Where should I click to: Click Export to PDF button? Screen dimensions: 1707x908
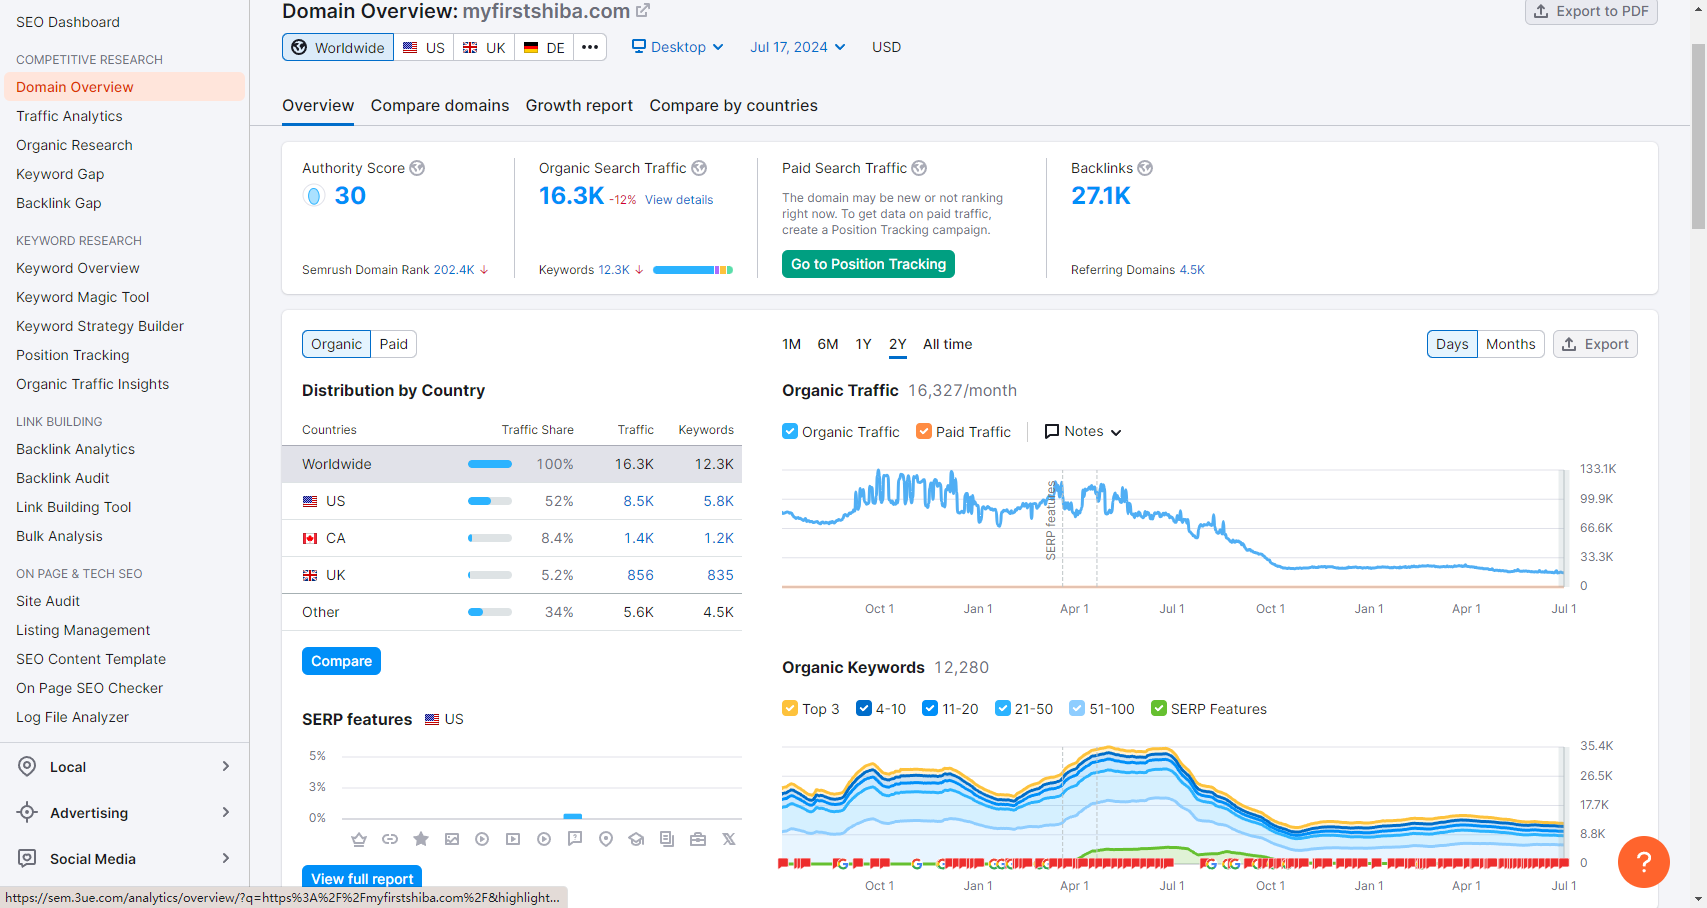pyautogui.click(x=1591, y=11)
